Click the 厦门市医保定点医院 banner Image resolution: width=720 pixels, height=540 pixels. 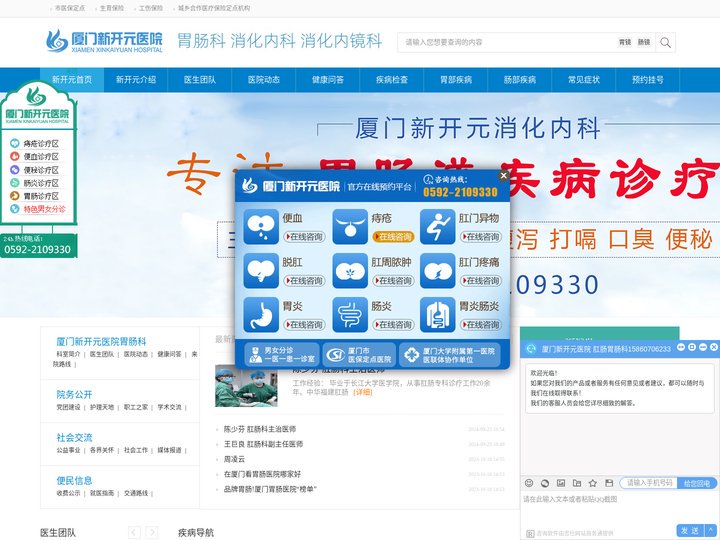coord(359,355)
